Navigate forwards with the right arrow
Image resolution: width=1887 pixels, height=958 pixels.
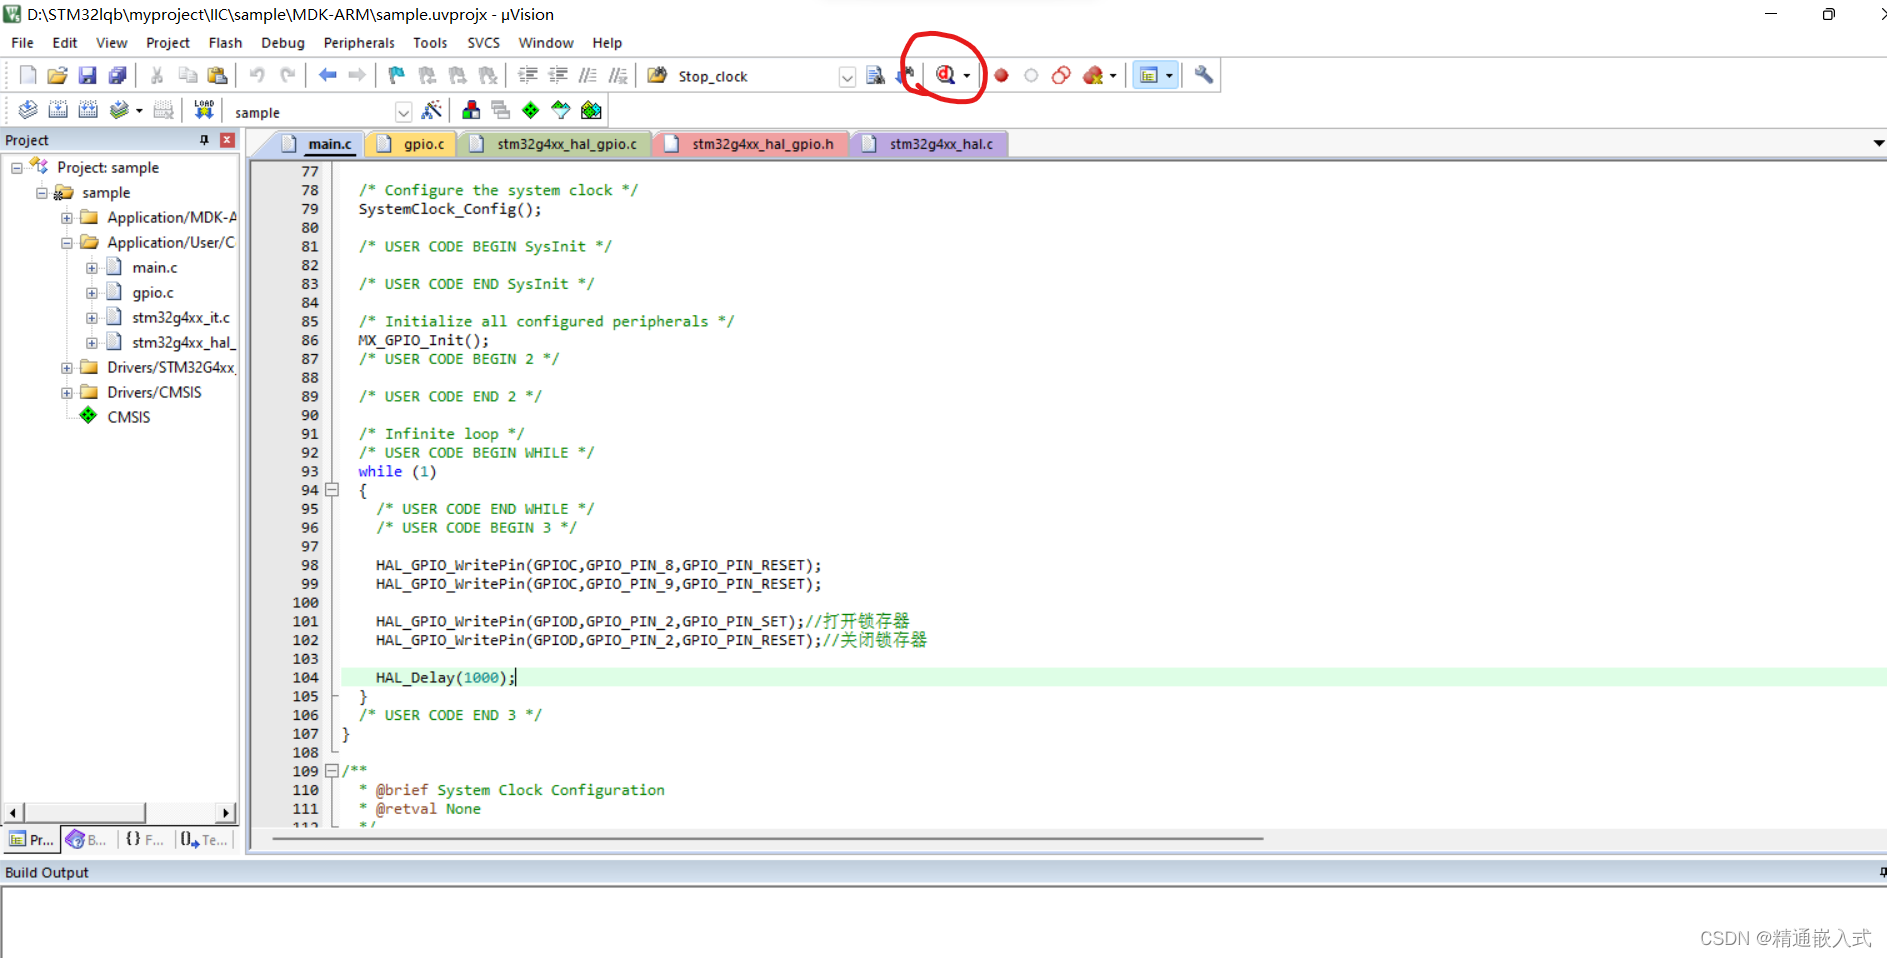357,75
